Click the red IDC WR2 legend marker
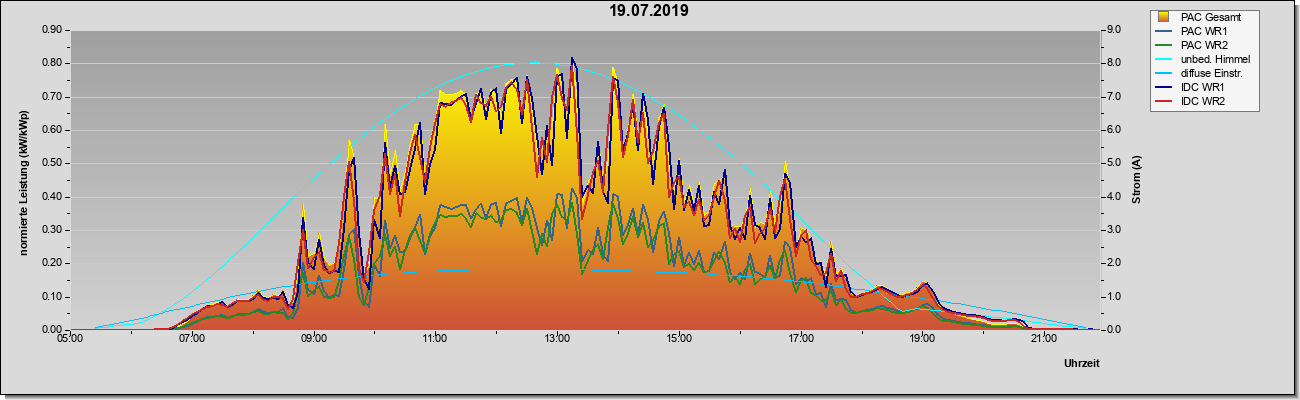The image size is (1300, 400). click(1164, 101)
